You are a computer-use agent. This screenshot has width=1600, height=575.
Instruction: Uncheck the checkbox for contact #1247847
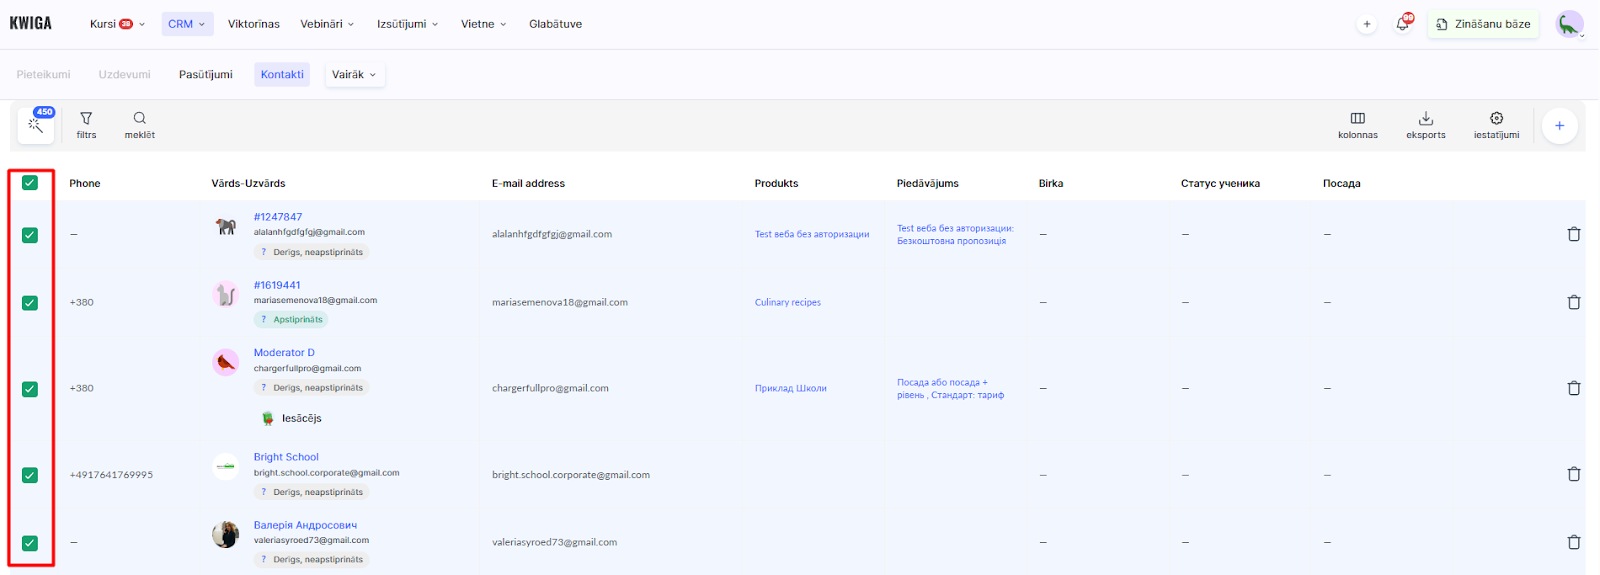coord(30,235)
